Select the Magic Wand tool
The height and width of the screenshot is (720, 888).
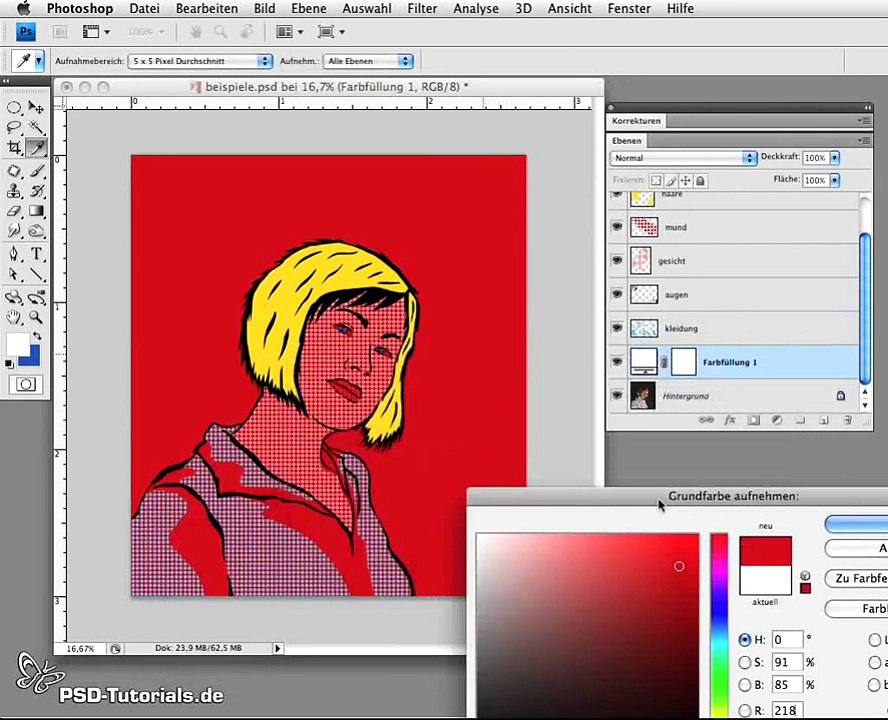(36, 127)
